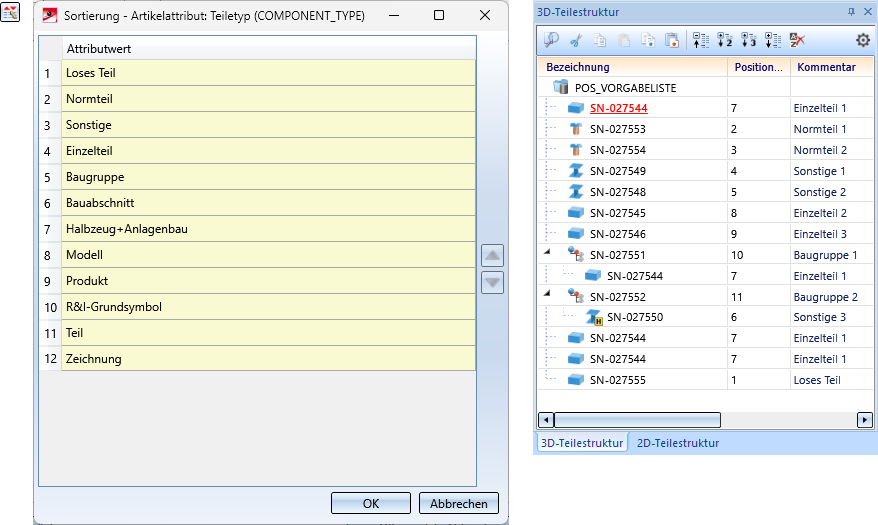This screenshot has height=525, width=878.
Task: Click the application icon at top left
Action: (x=10, y=12)
